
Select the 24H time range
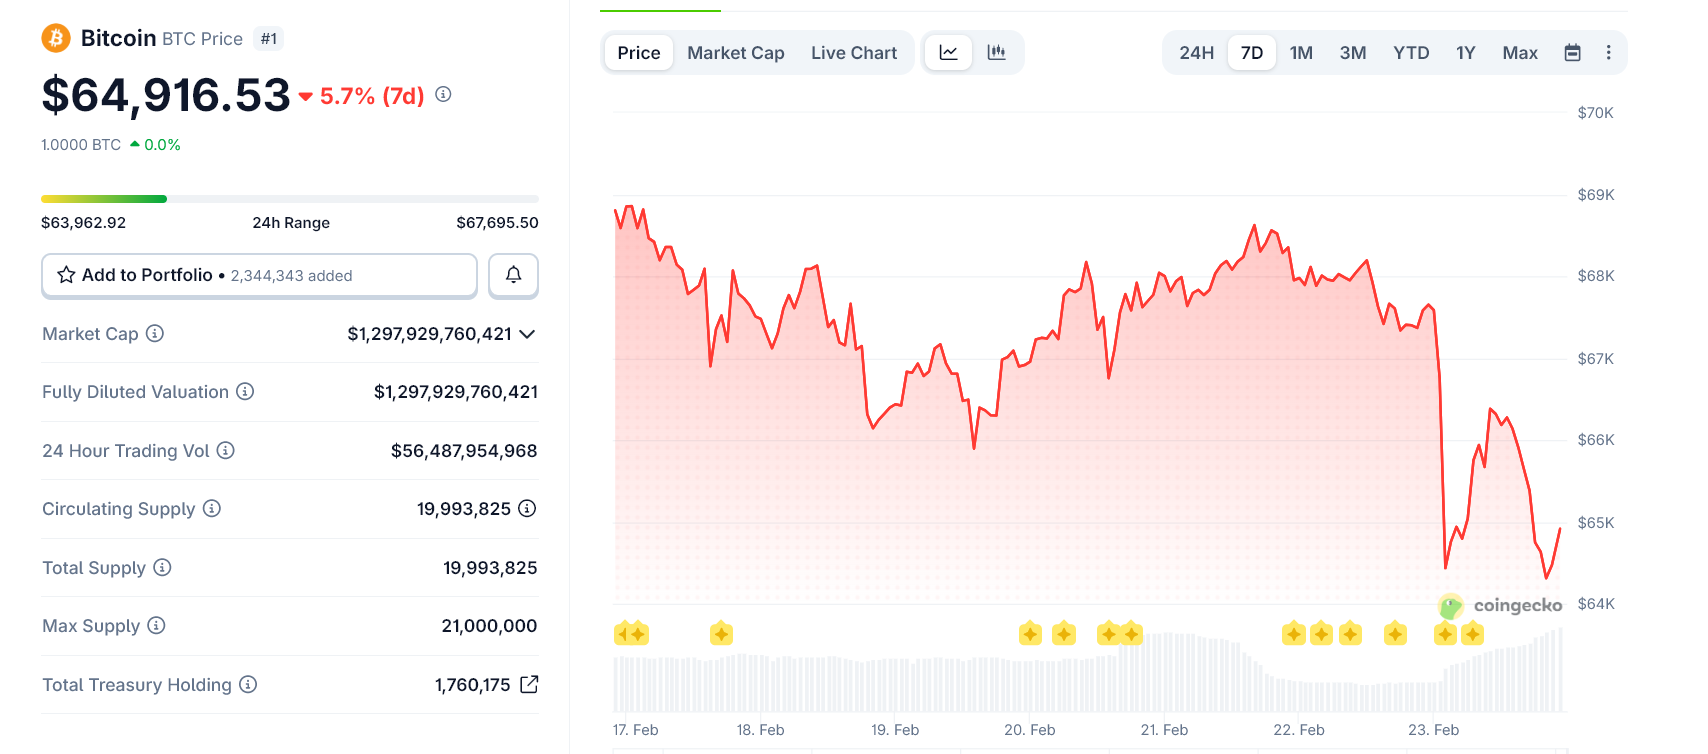[x=1196, y=53]
